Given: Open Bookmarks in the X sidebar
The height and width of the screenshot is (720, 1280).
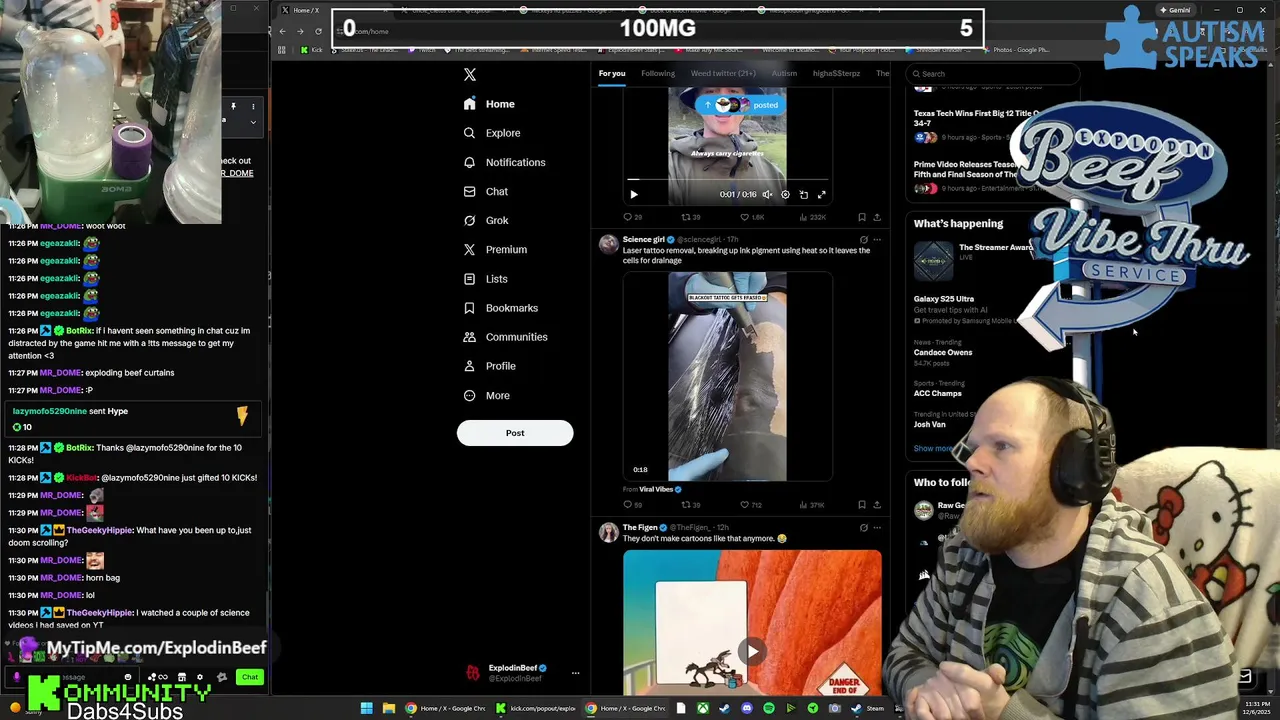Looking at the screenshot, I should 501,308.
